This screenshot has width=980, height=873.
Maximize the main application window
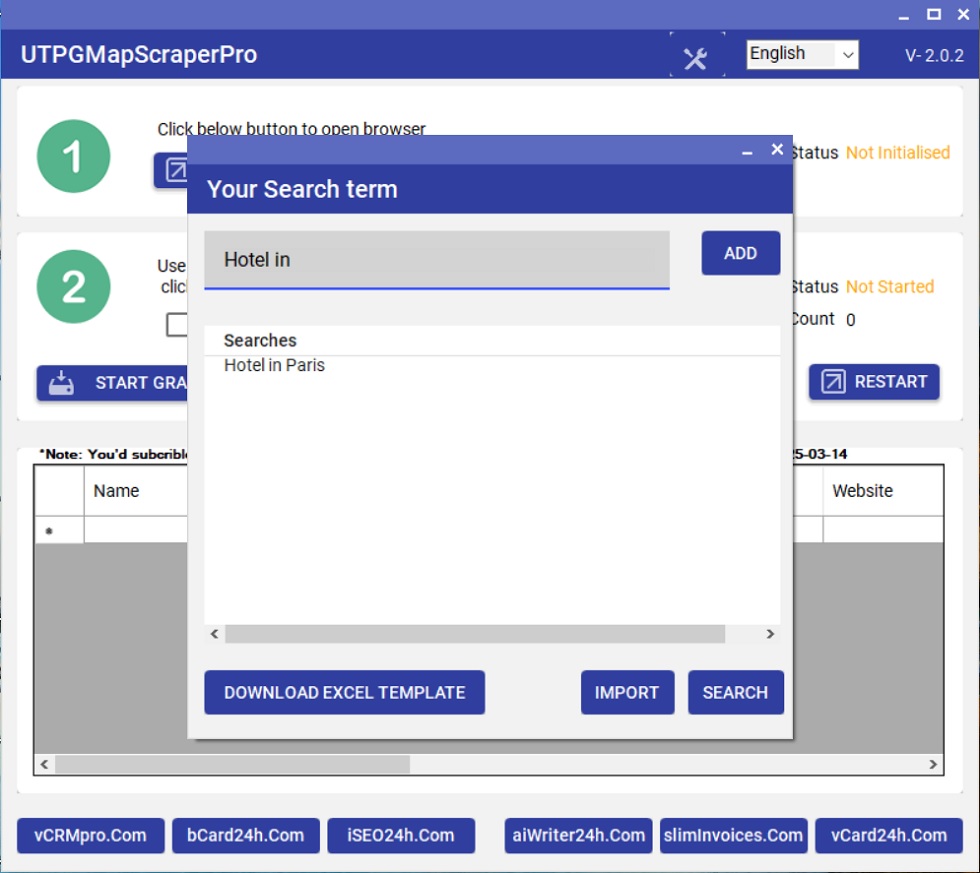[x=934, y=14]
